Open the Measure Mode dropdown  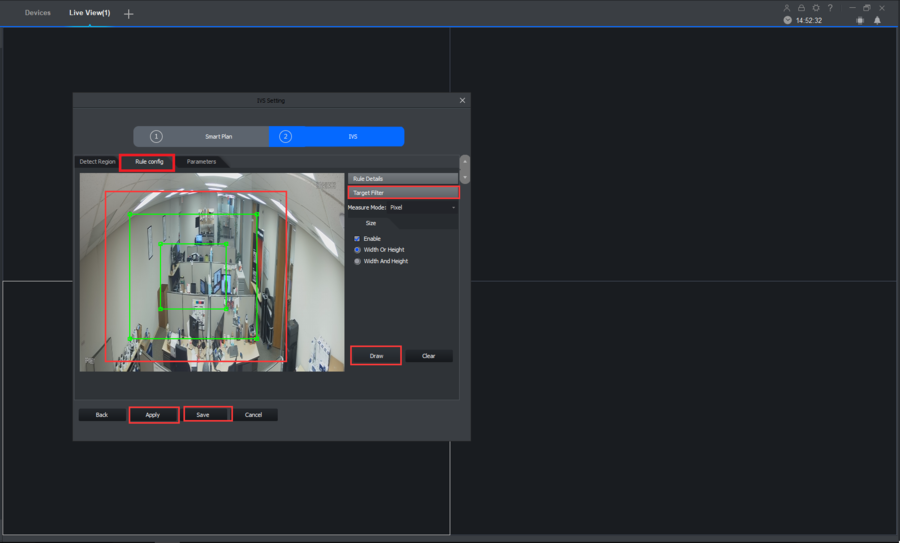point(422,207)
